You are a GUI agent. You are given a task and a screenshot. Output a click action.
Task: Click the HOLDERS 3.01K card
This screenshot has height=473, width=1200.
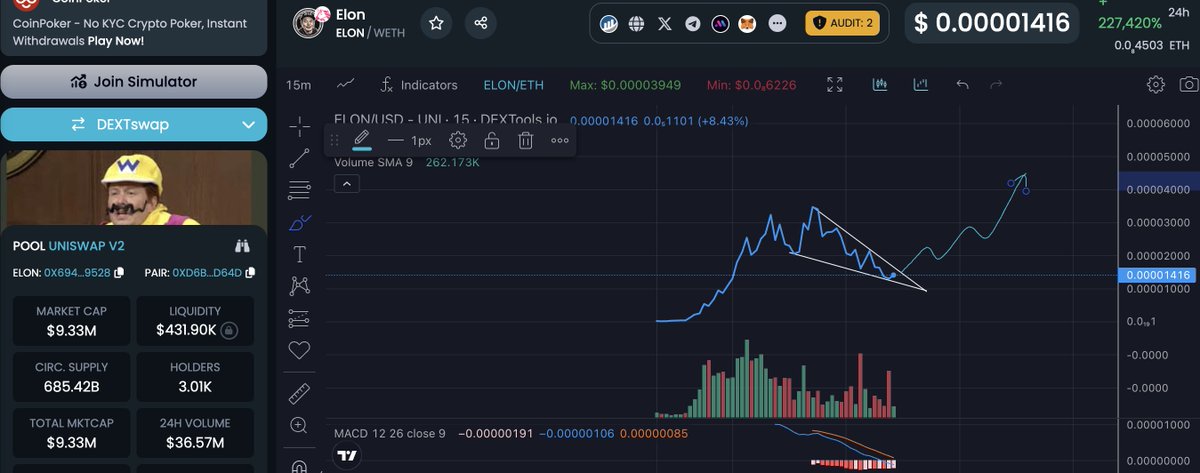coord(195,376)
